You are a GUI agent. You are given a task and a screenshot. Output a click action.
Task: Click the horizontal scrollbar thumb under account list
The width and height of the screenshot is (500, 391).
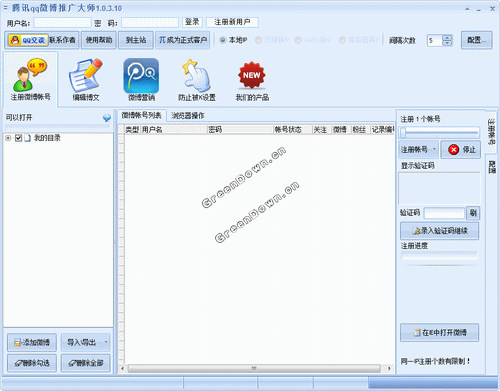click(254, 368)
